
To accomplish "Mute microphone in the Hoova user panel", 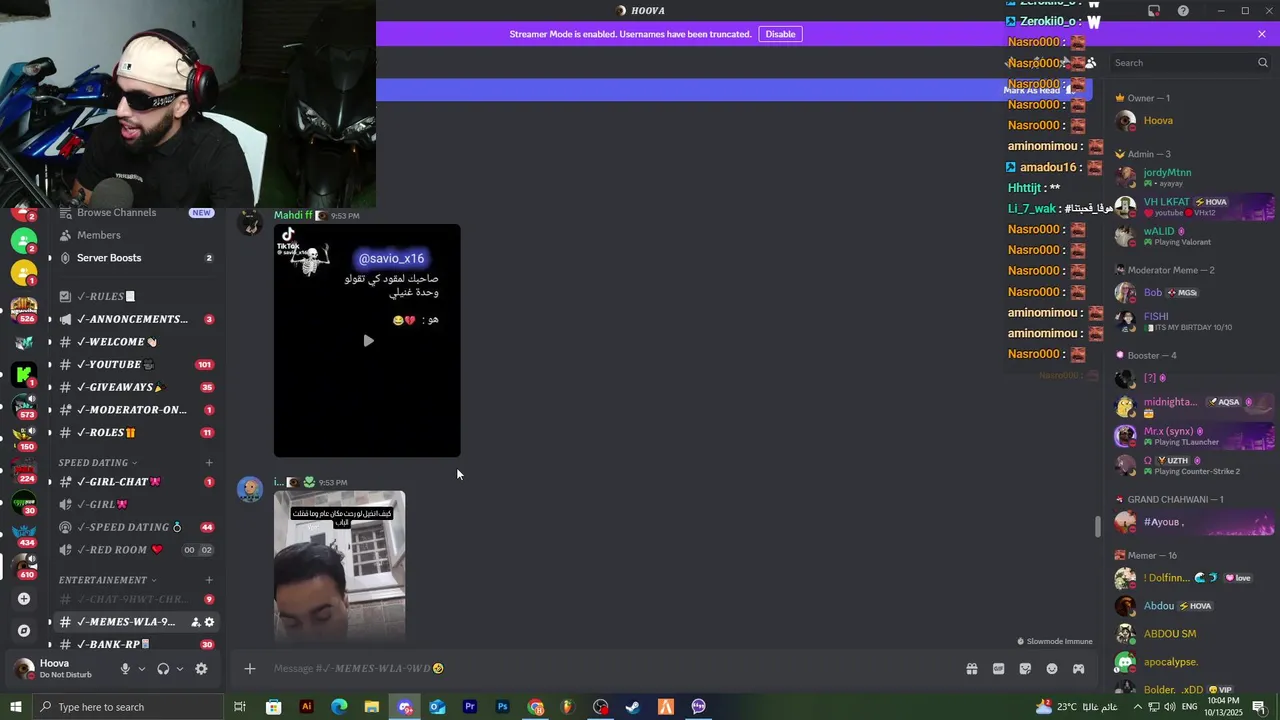I will tap(125, 669).
